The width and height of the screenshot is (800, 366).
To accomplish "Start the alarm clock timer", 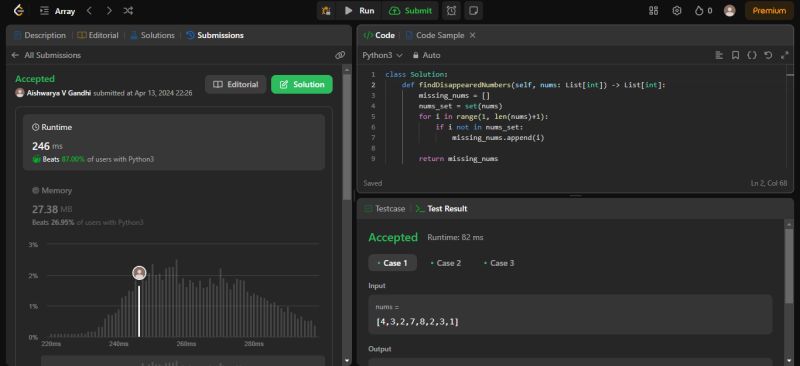I will click(x=451, y=11).
